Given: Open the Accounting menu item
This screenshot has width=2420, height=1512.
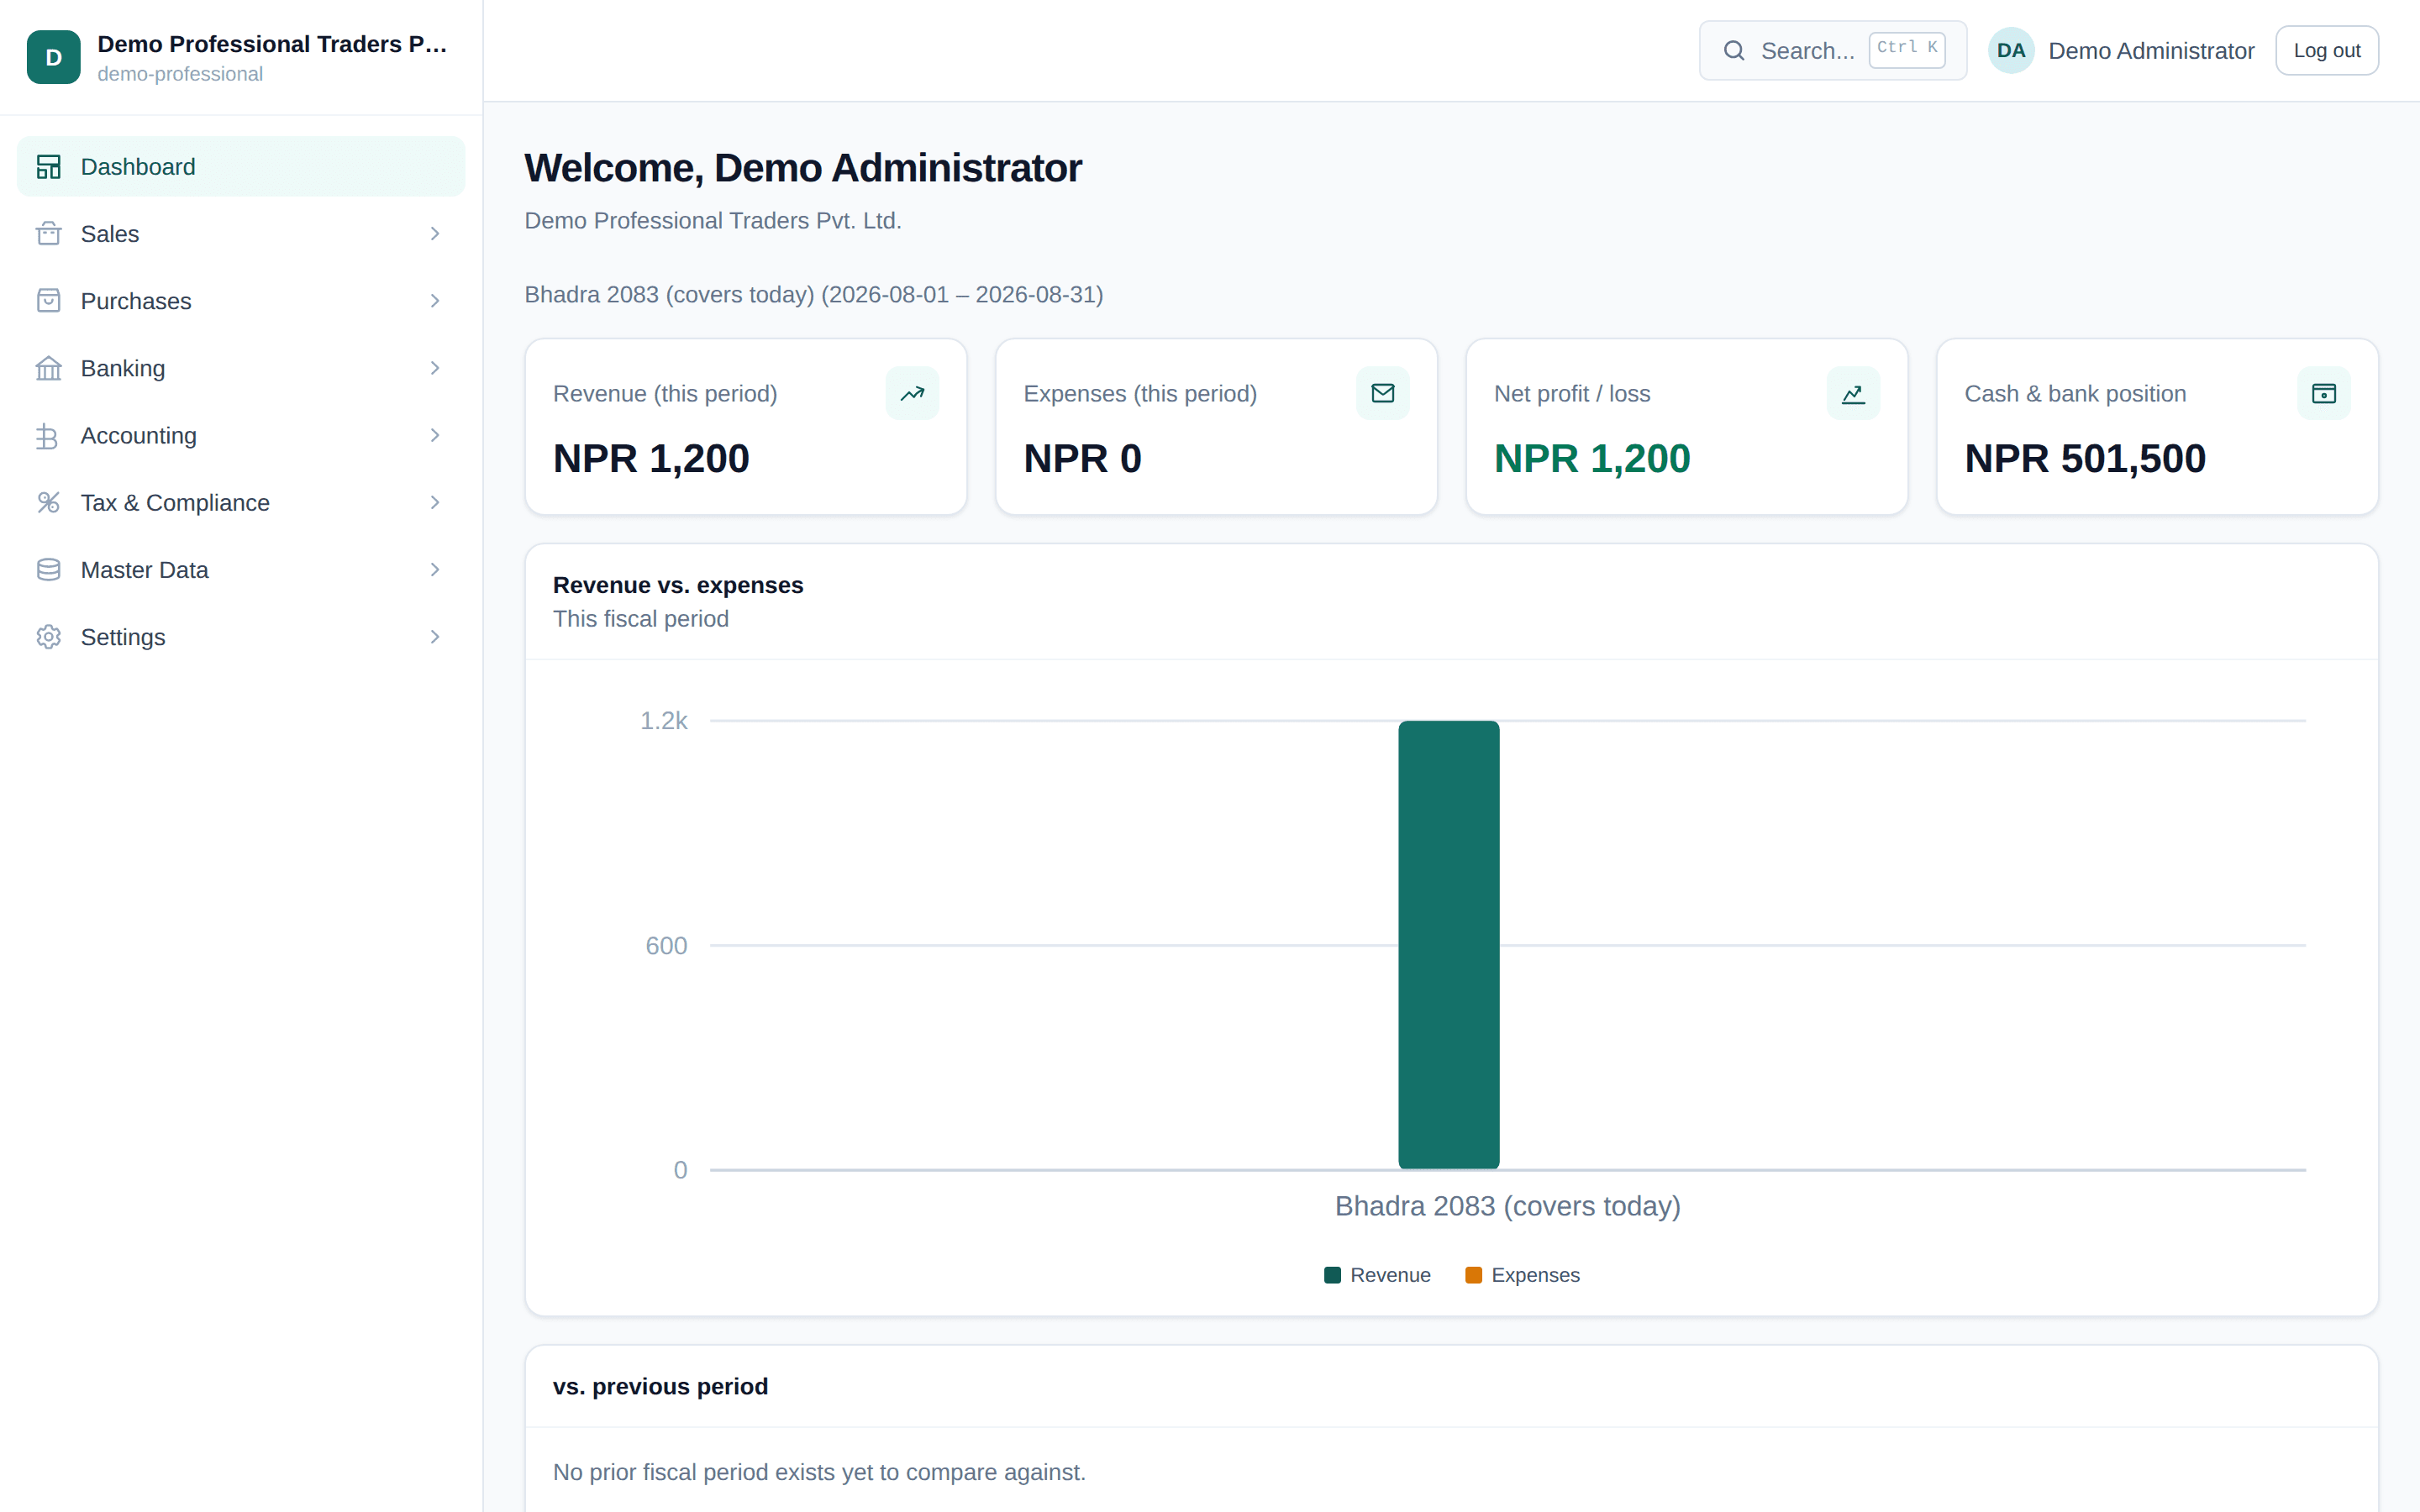Looking at the screenshot, I should click(241, 436).
